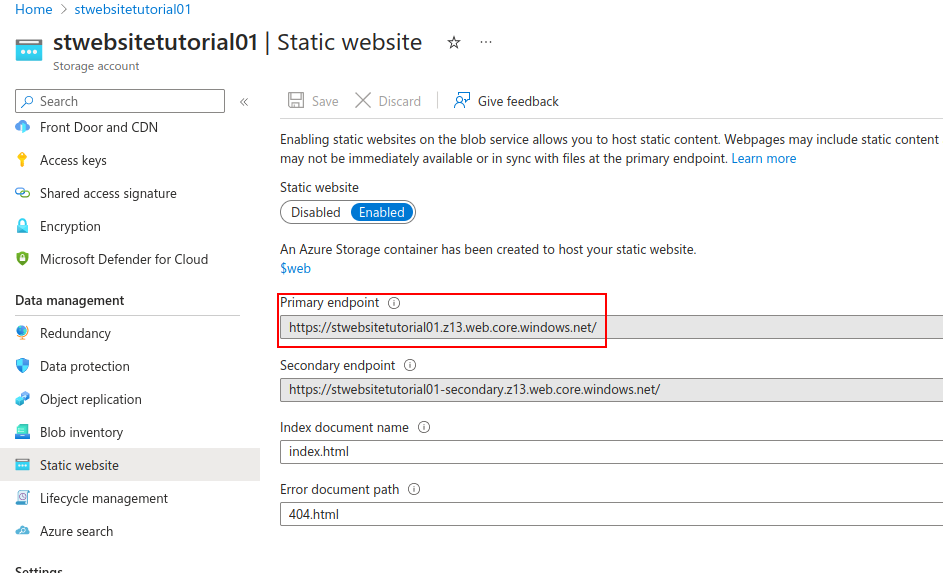The image size is (943, 573).
Task: Open the $web container link
Action: point(295,269)
